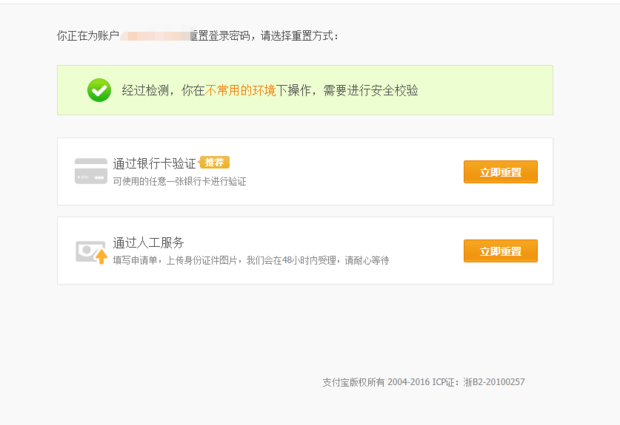Select the 通过银行卡验证 heading
The height and width of the screenshot is (425, 620).
(154, 163)
